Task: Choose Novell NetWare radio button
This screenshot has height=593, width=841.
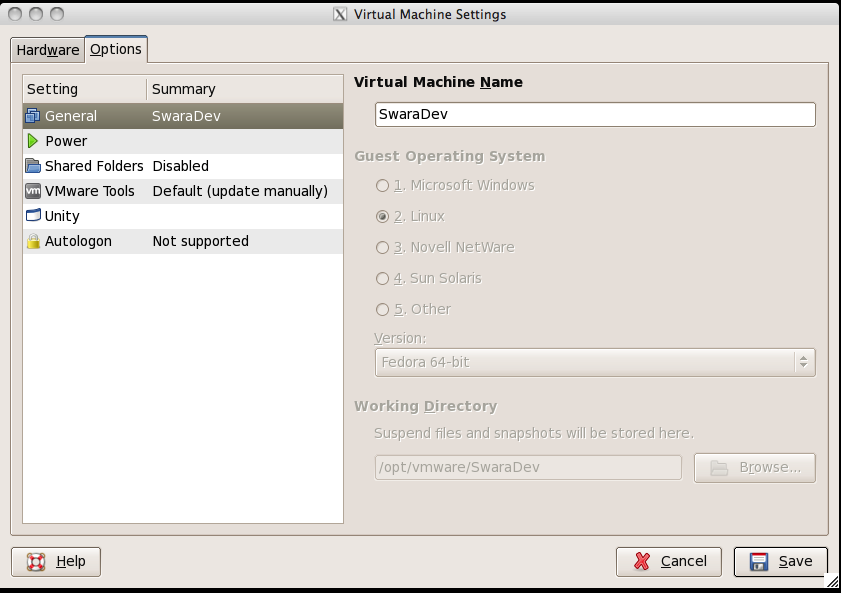Action: pyautogui.click(x=382, y=248)
